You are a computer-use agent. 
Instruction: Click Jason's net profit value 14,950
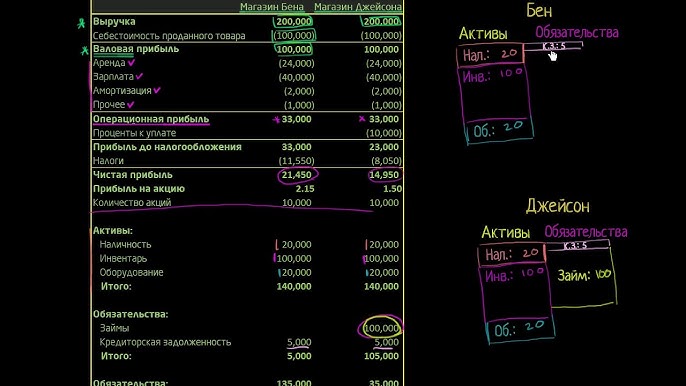[x=384, y=175]
